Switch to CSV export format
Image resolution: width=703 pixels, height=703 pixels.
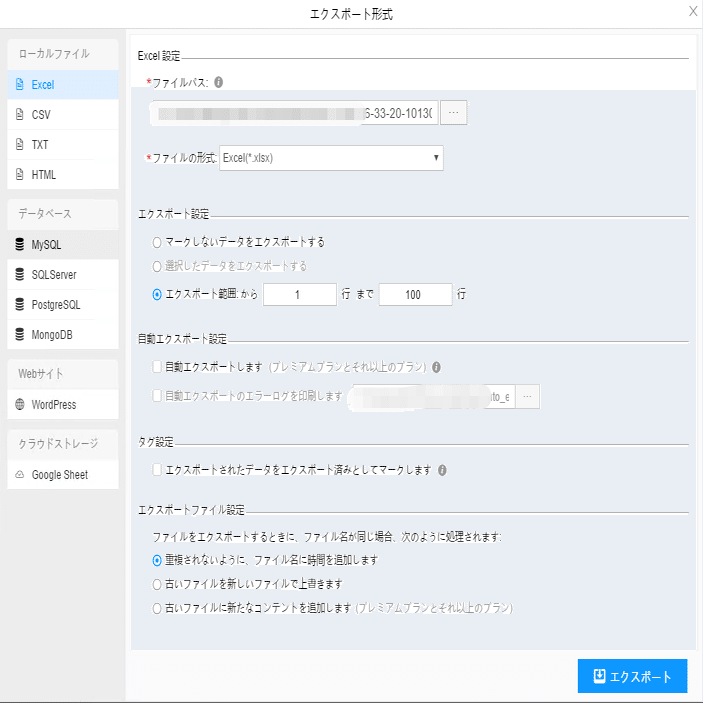(41, 115)
